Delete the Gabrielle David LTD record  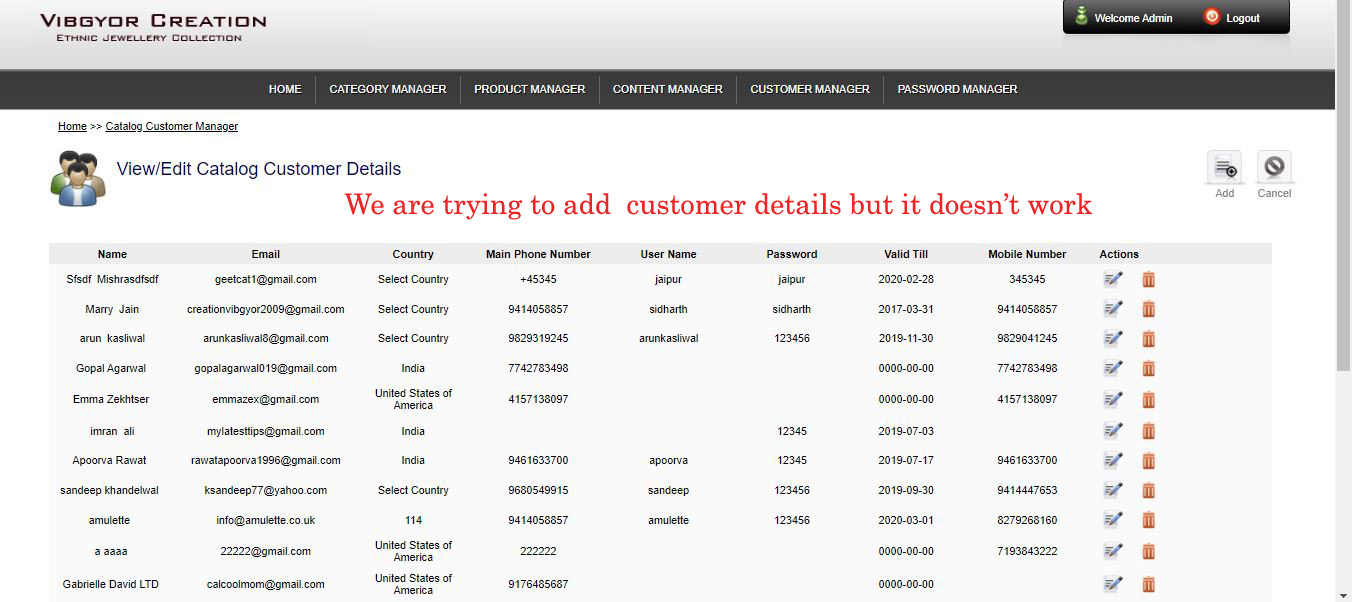pos(1149,584)
